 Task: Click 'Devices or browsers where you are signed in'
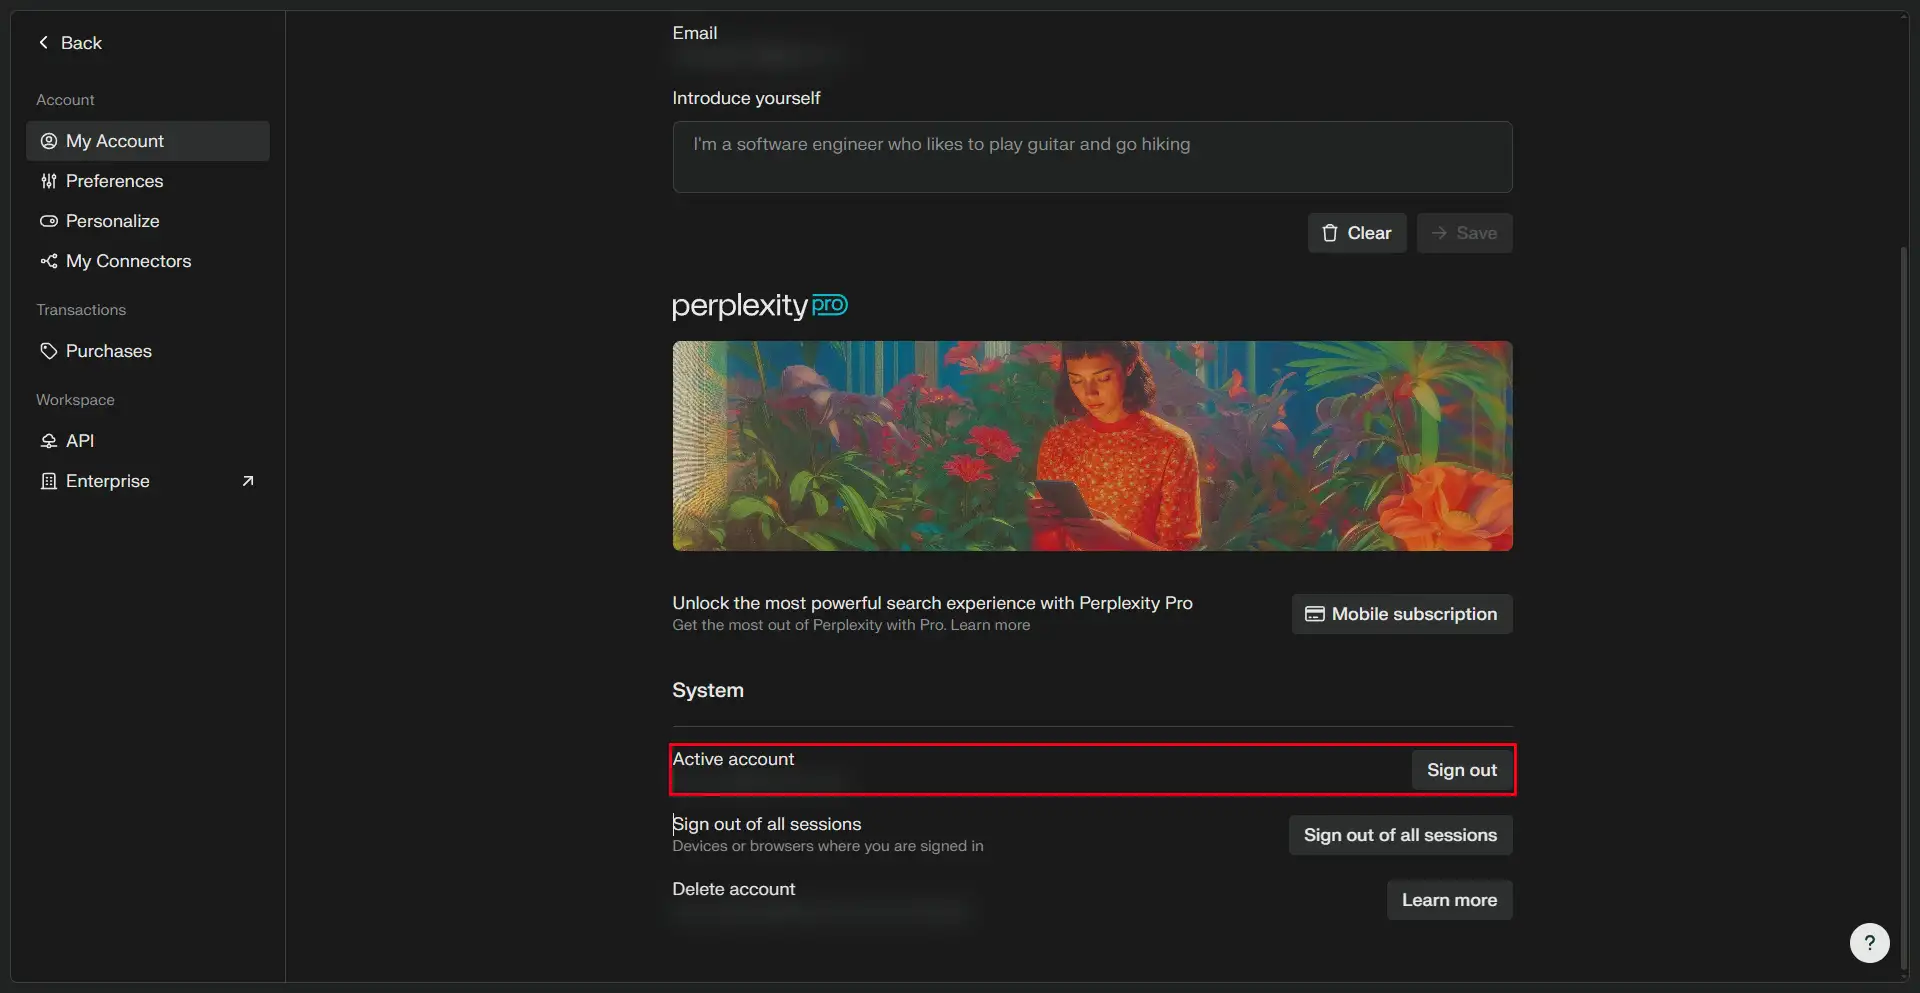[828, 846]
